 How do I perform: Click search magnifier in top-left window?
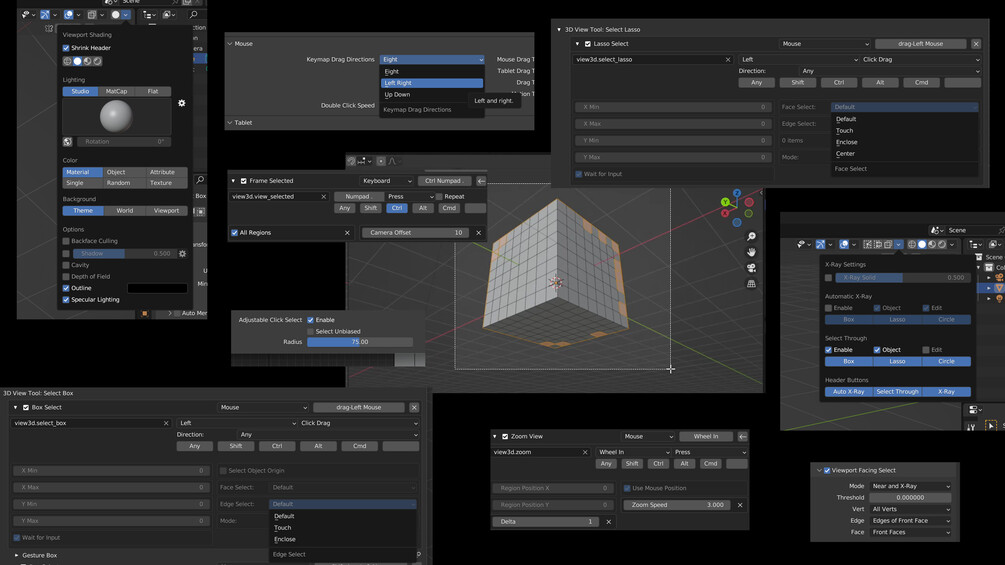coord(193,14)
